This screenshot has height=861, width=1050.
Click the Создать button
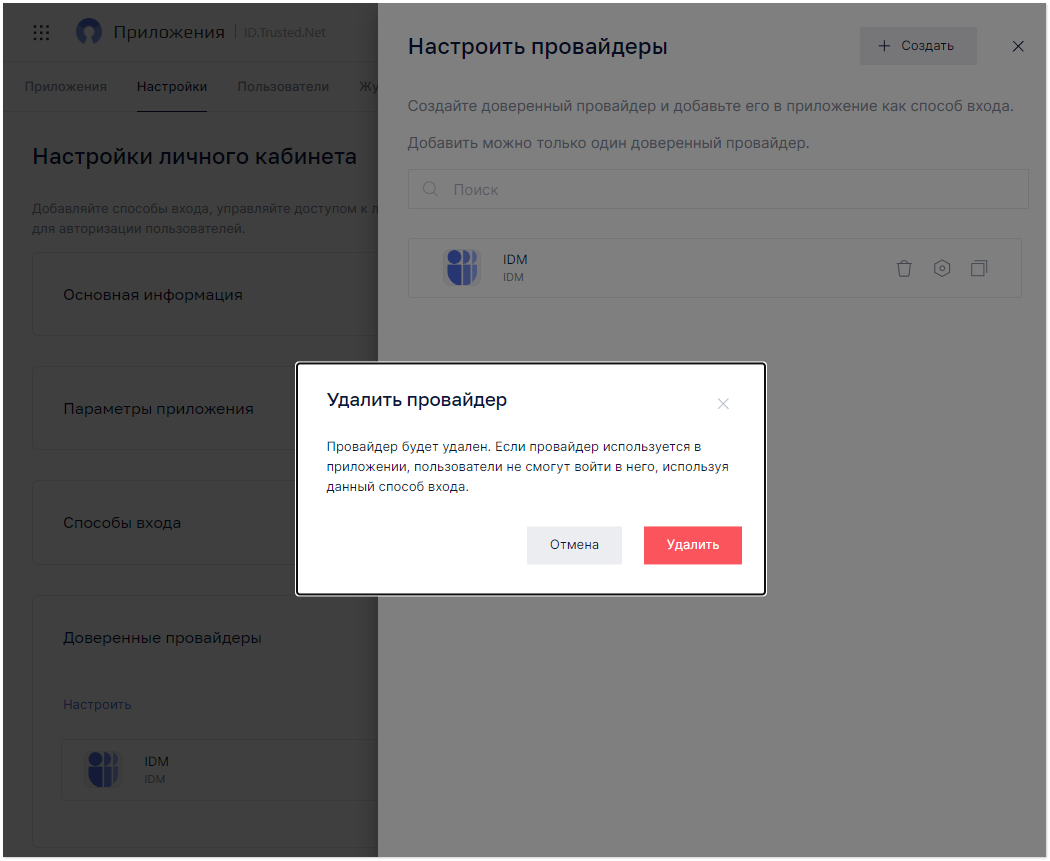(917, 46)
